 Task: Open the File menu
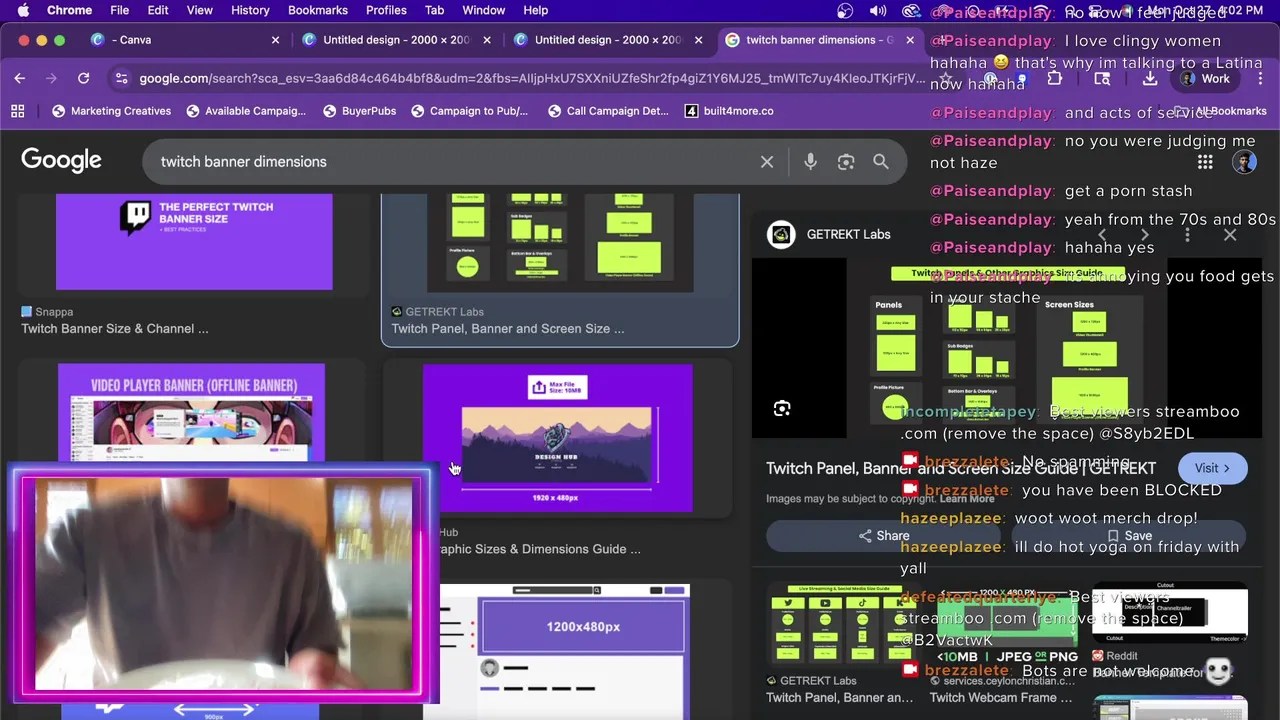point(119,10)
